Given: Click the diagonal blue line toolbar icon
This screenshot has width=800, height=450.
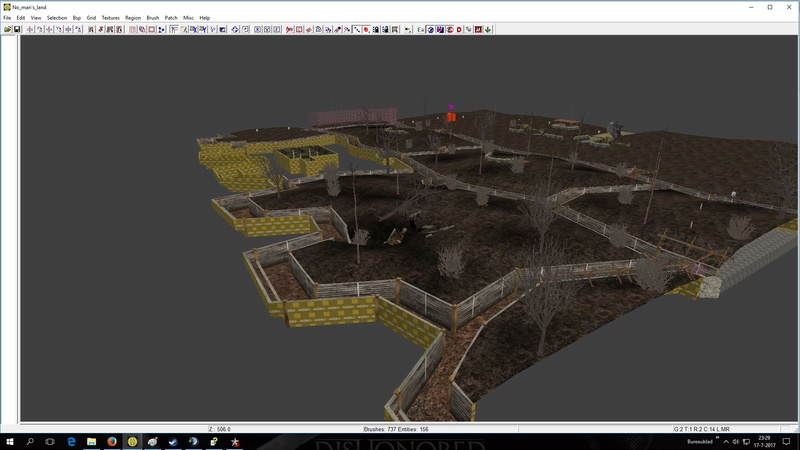Looking at the screenshot, I should [x=357, y=29].
